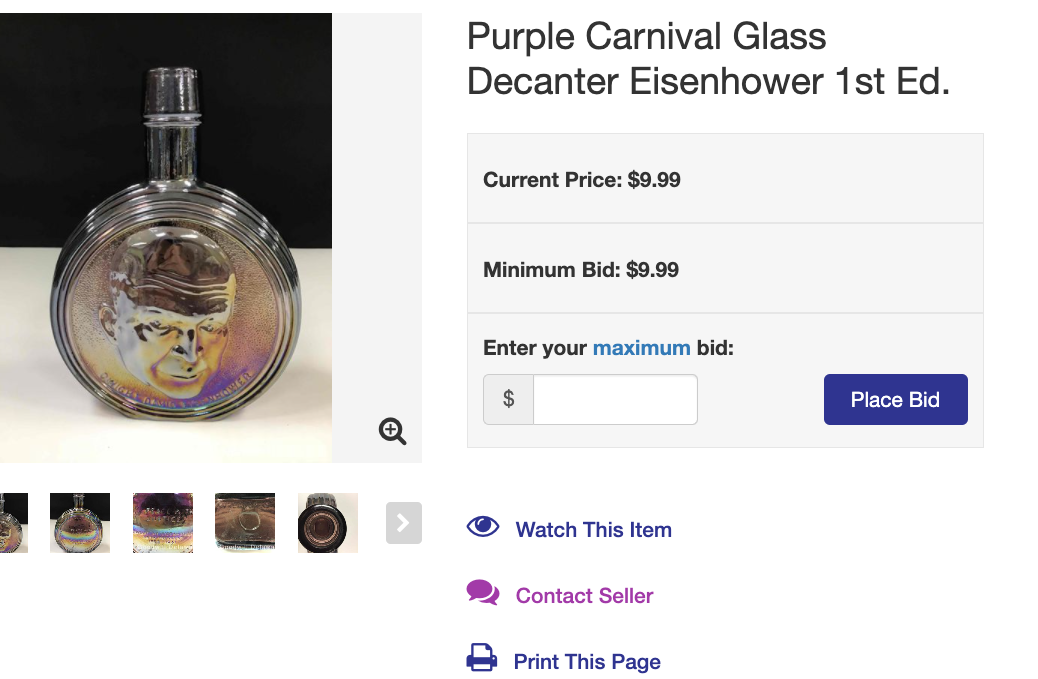Click the Purple Carnival Glass Decanter title
Image resolution: width=1038 pixels, height=679 pixels.
707,59
